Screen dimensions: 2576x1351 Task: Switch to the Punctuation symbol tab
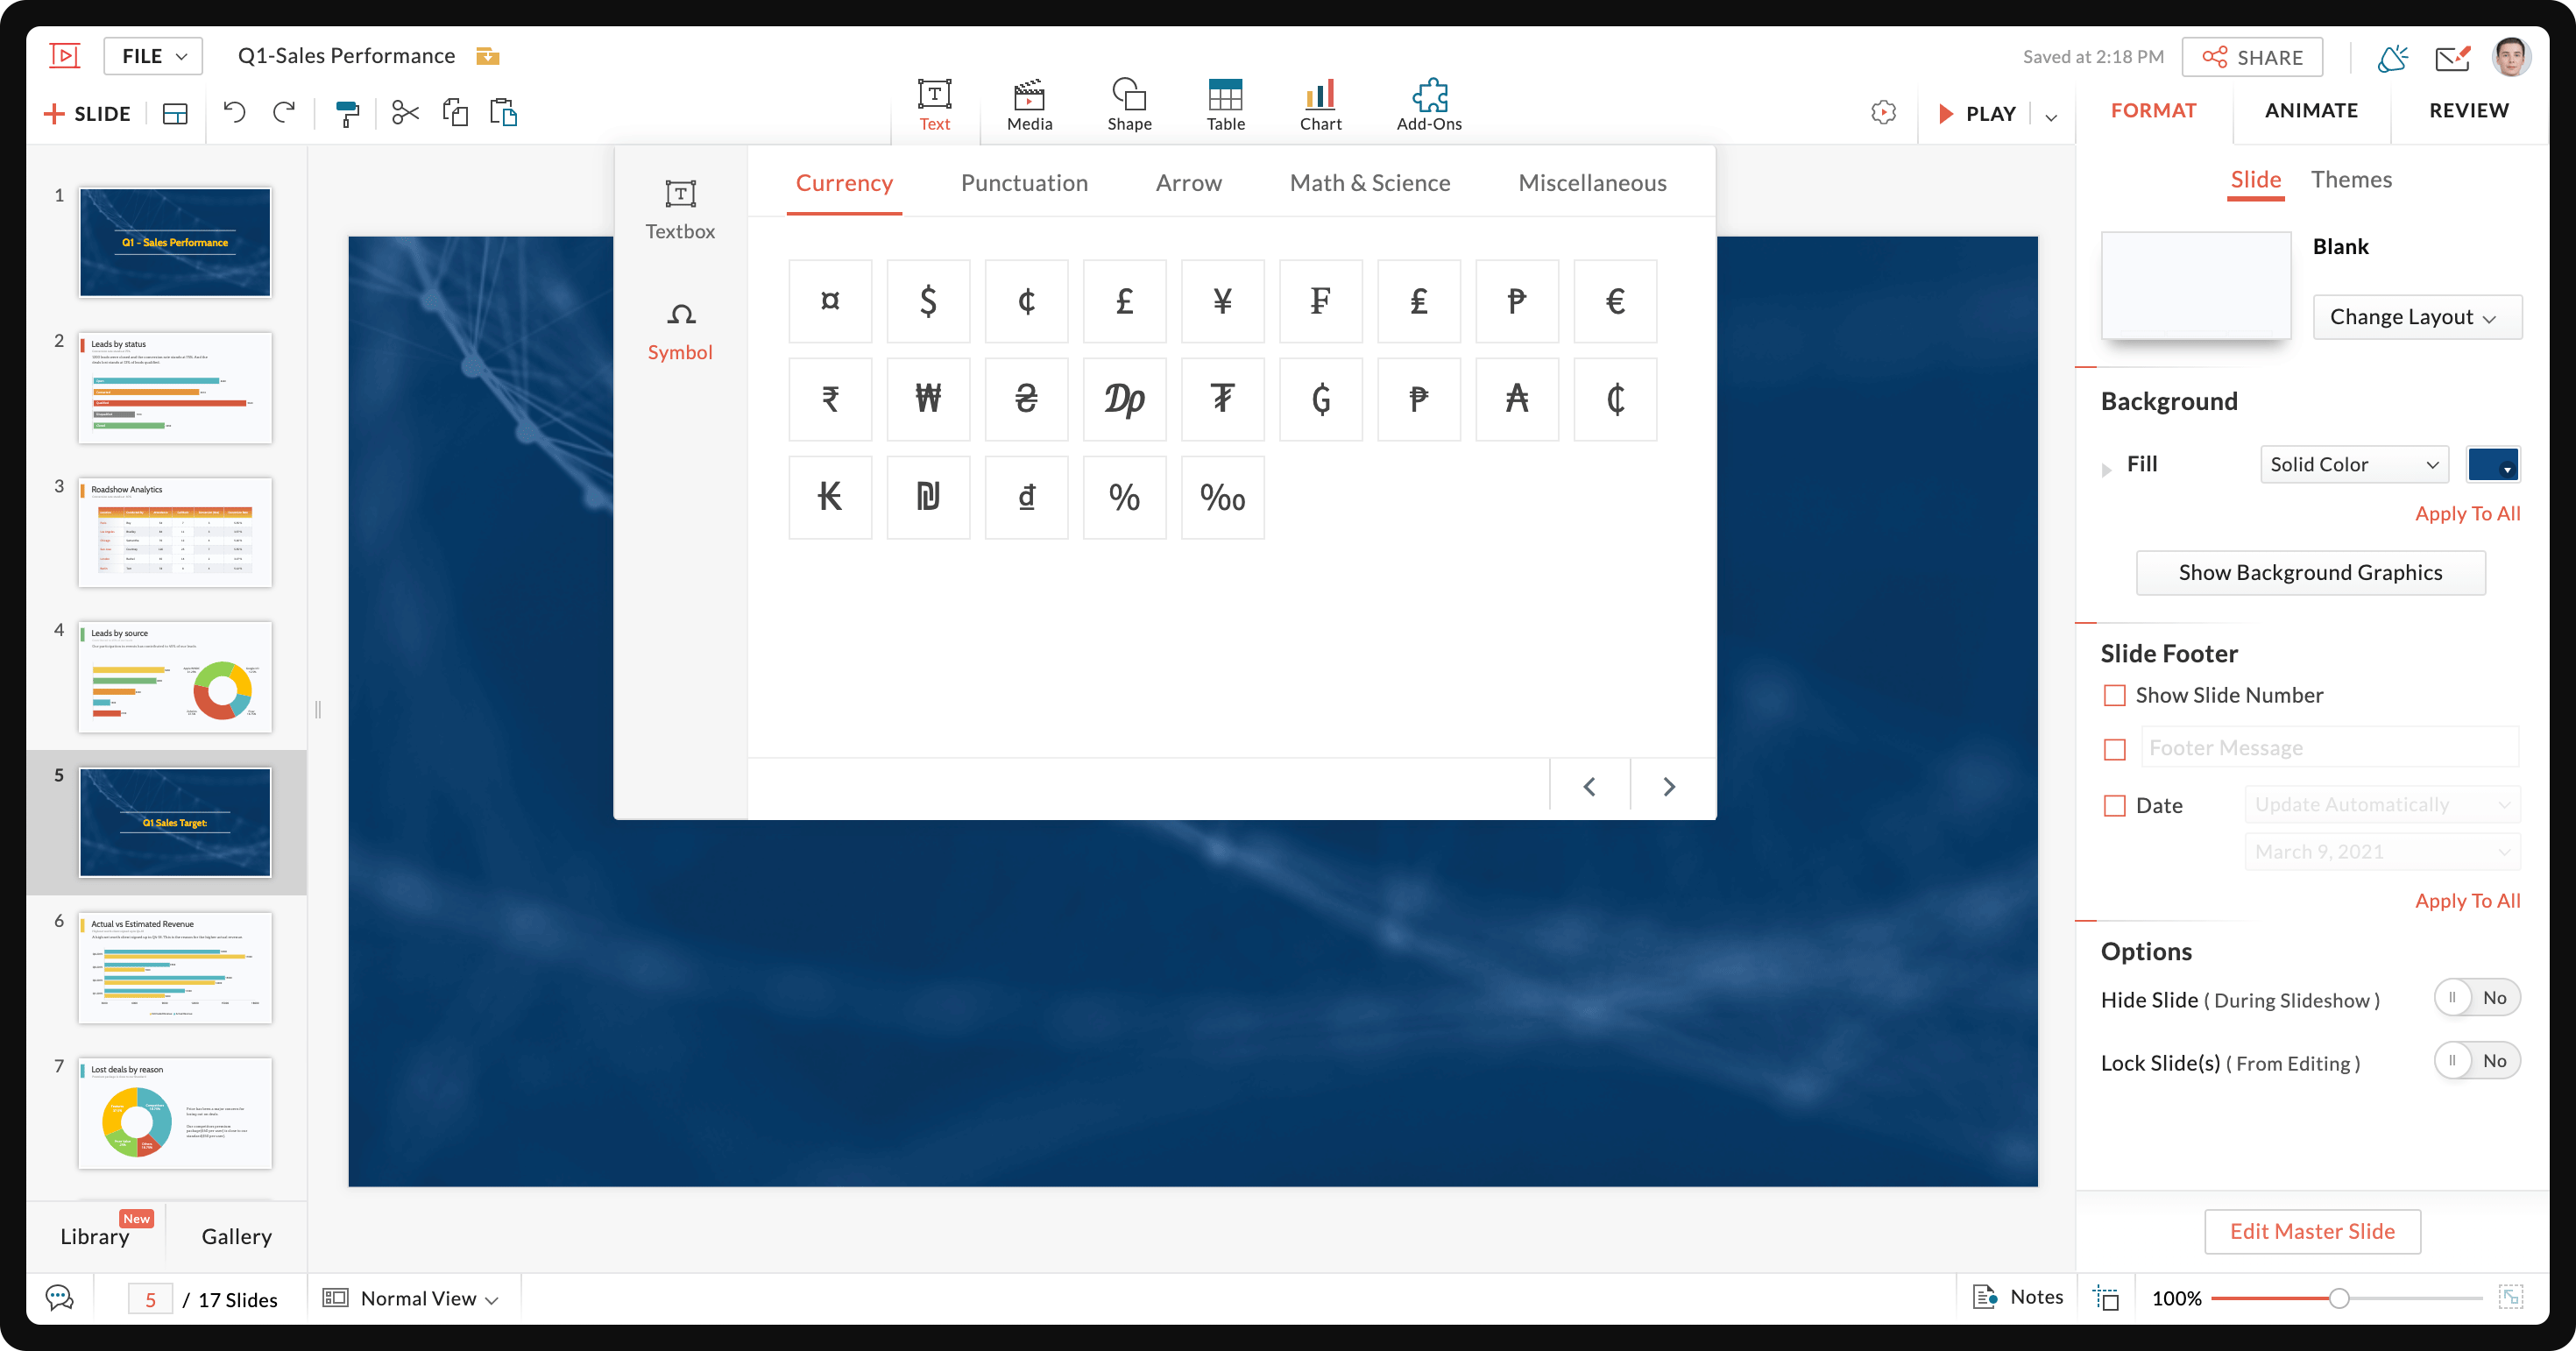coord(1023,183)
